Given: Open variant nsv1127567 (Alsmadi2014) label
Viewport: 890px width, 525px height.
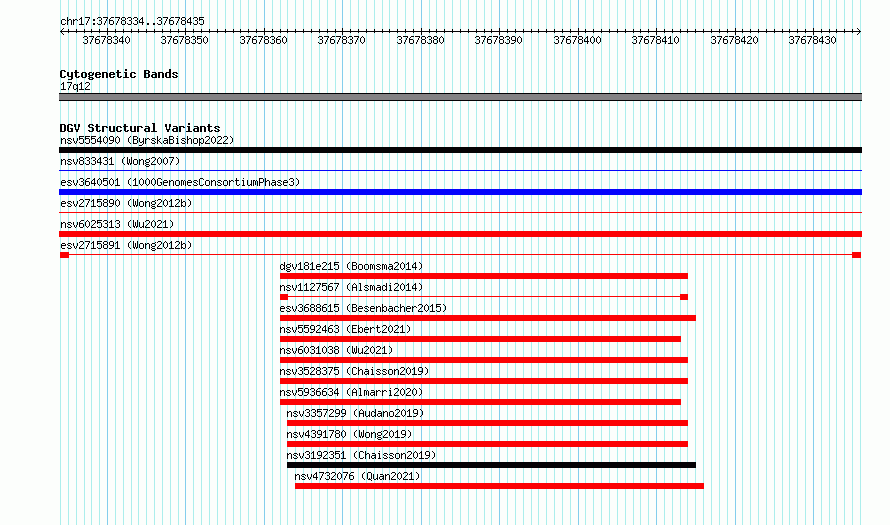Looking at the screenshot, I should [x=351, y=287].
